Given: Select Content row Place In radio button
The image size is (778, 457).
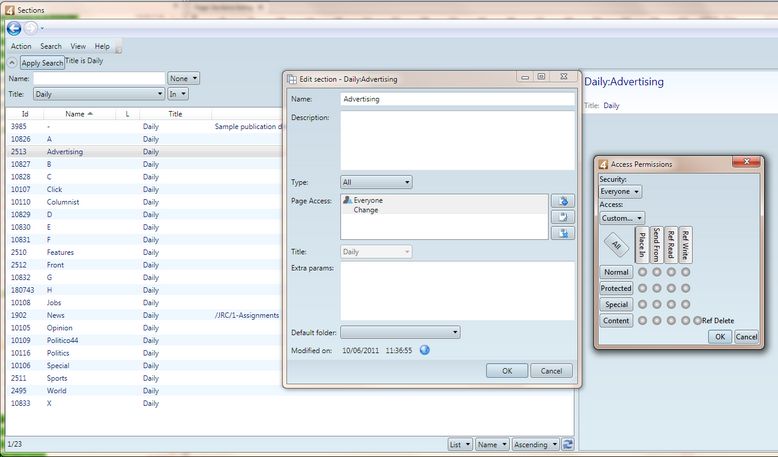Looking at the screenshot, I should click(x=643, y=321).
